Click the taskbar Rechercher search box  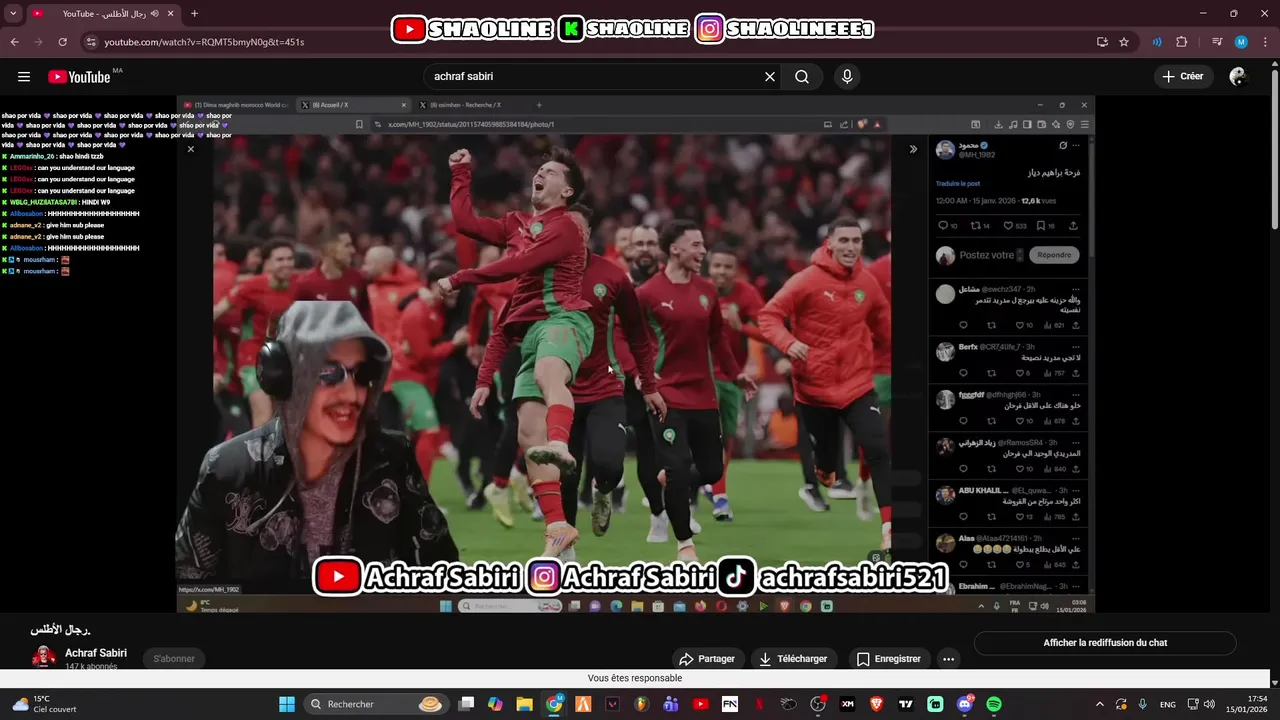[x=376, y=704]
